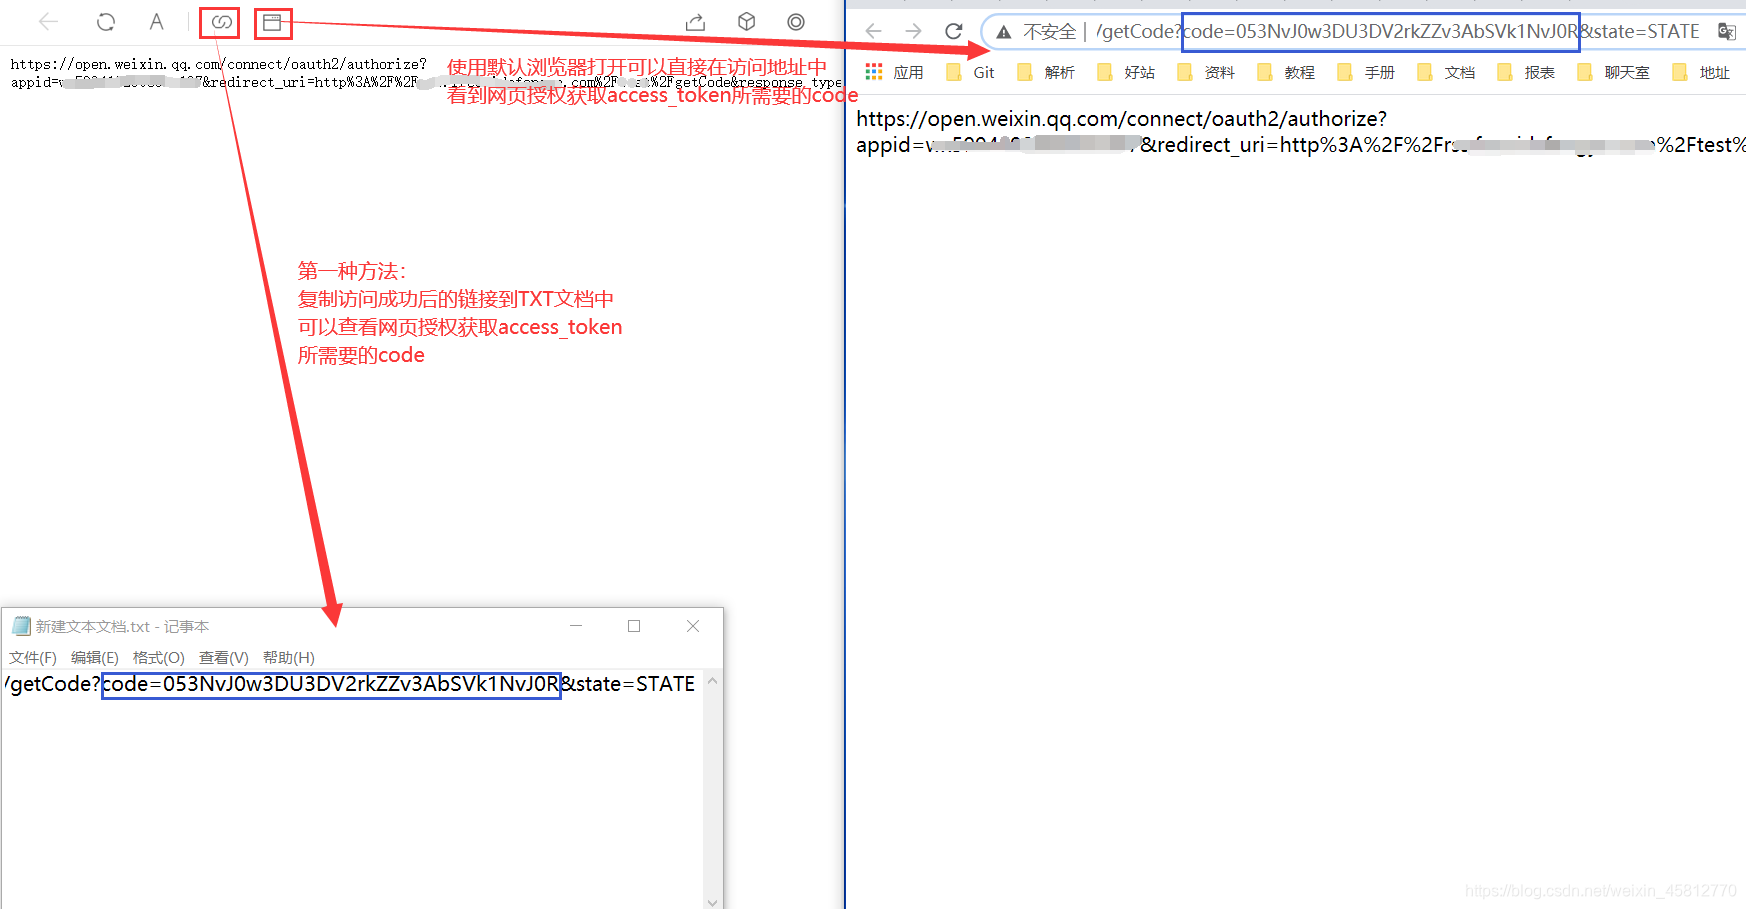This screenshot has height=909, width=1746.
Task: Open the Git bookmark folder
Action: click(970, 72)
